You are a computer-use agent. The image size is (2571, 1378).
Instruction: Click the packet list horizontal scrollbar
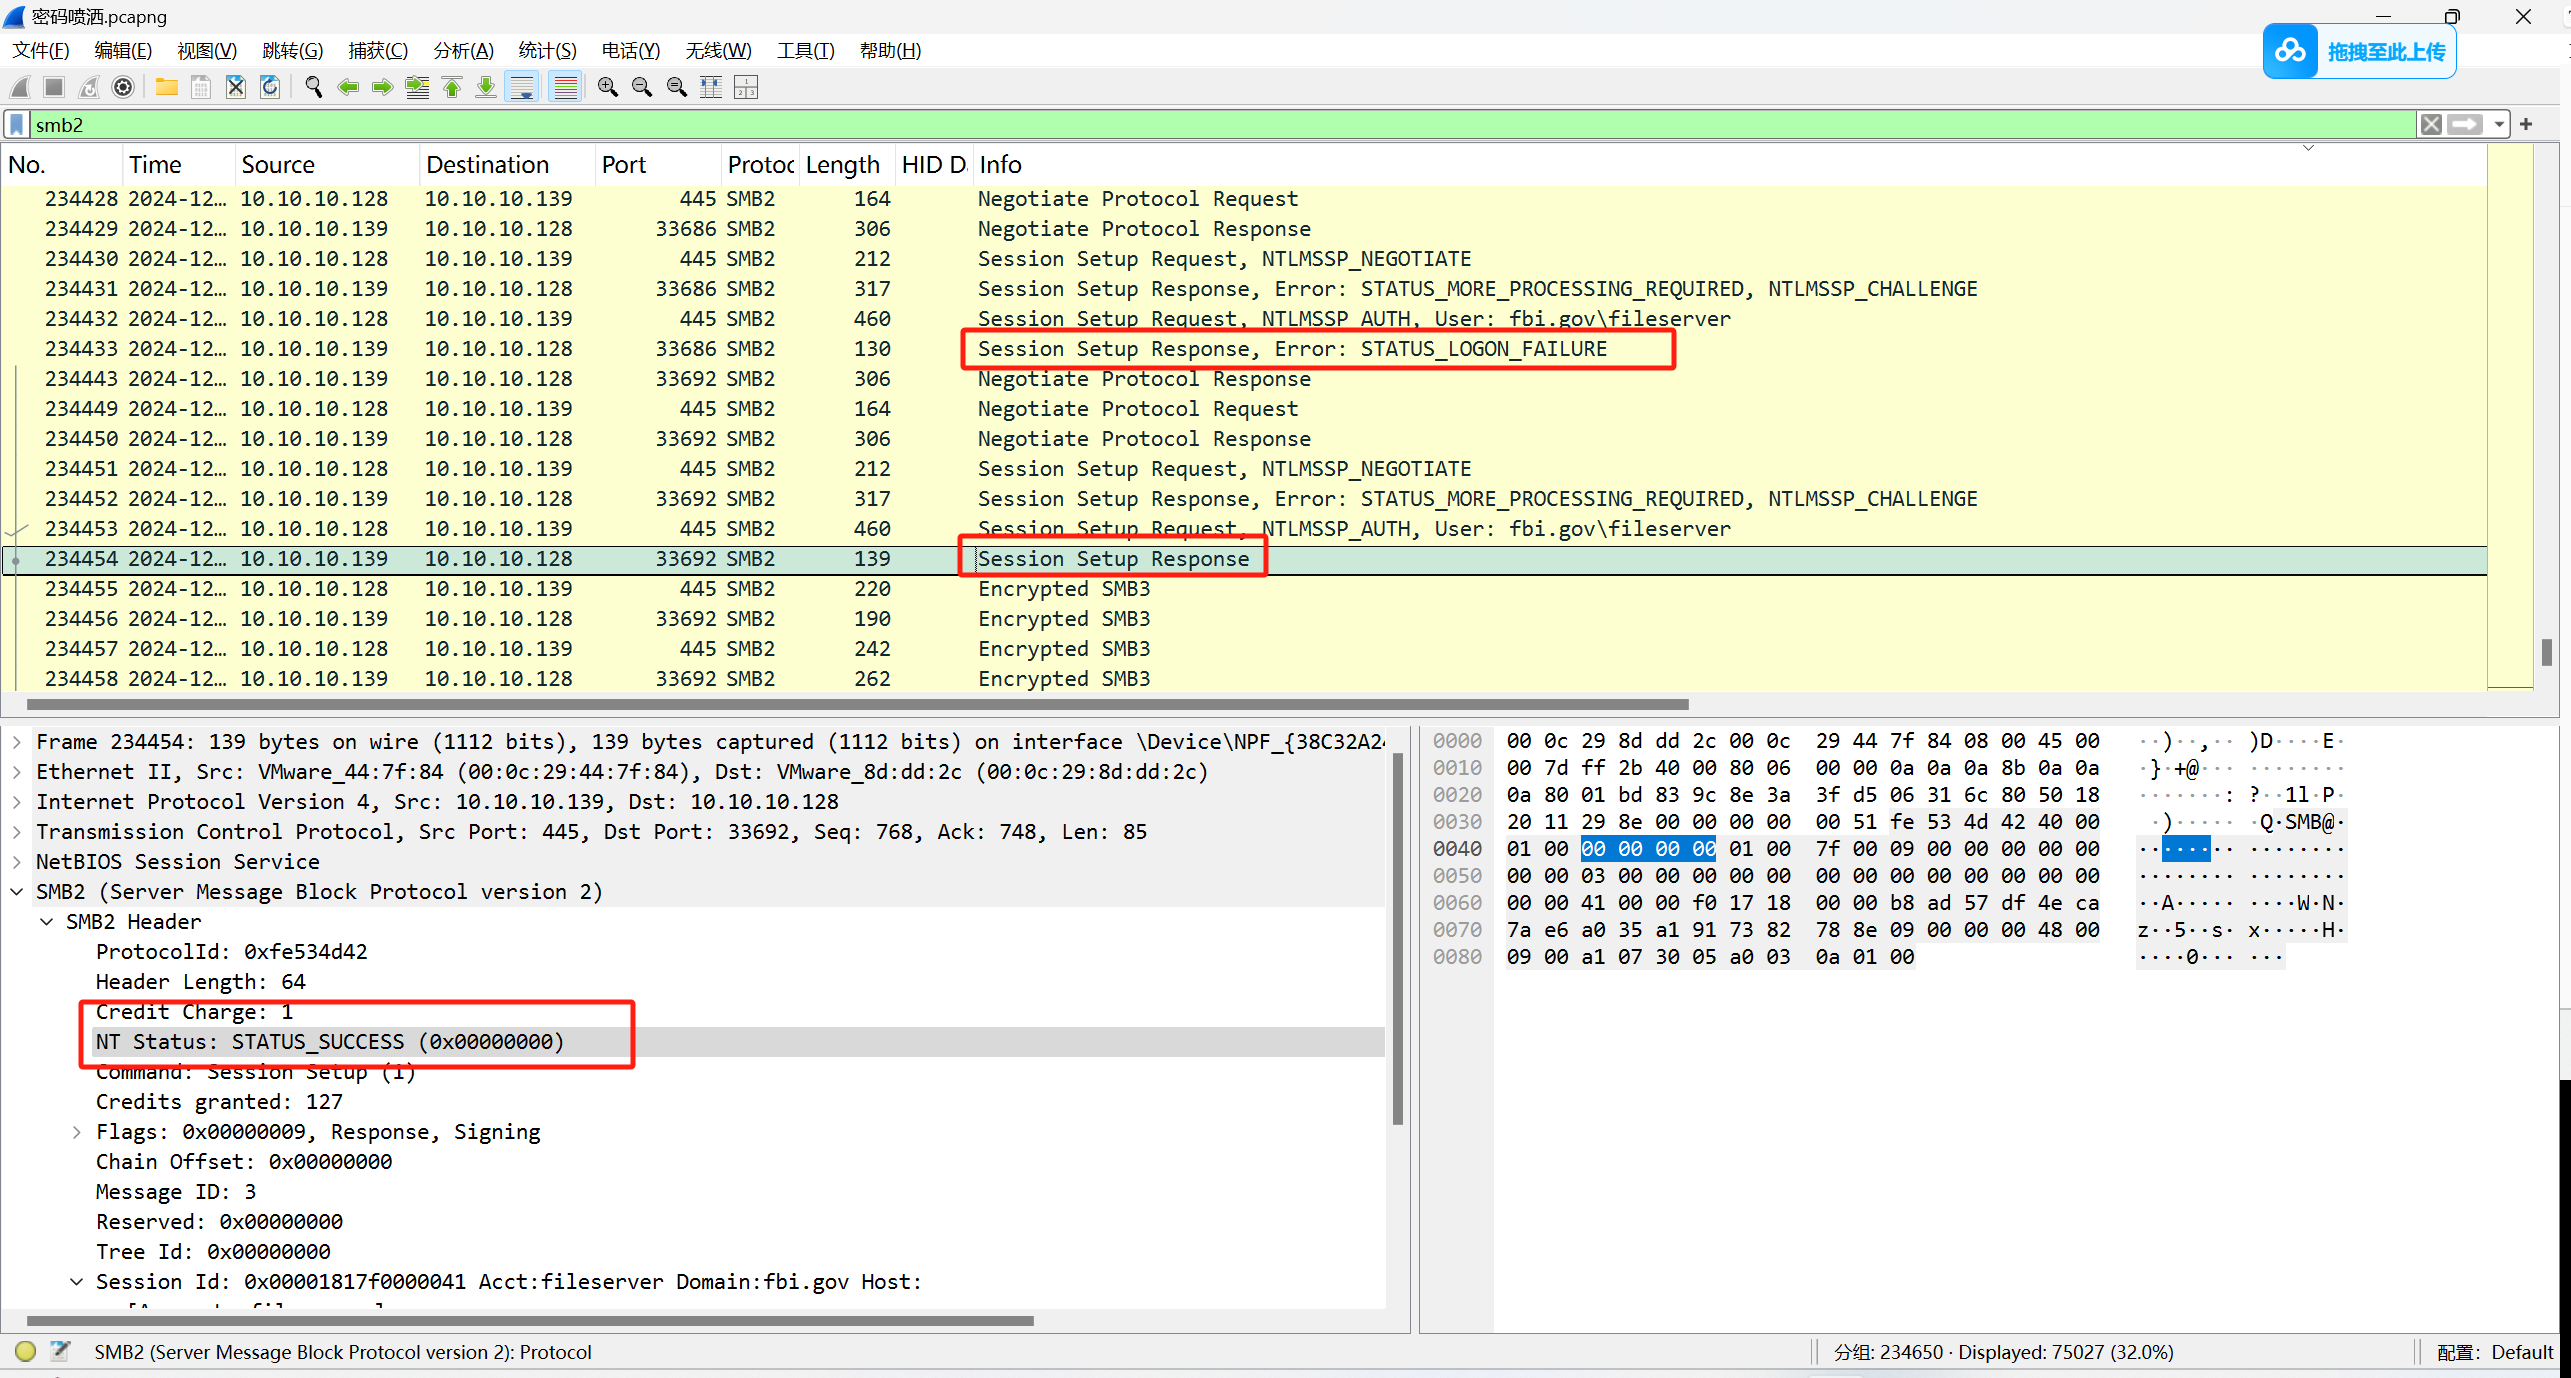coord(857,705)
